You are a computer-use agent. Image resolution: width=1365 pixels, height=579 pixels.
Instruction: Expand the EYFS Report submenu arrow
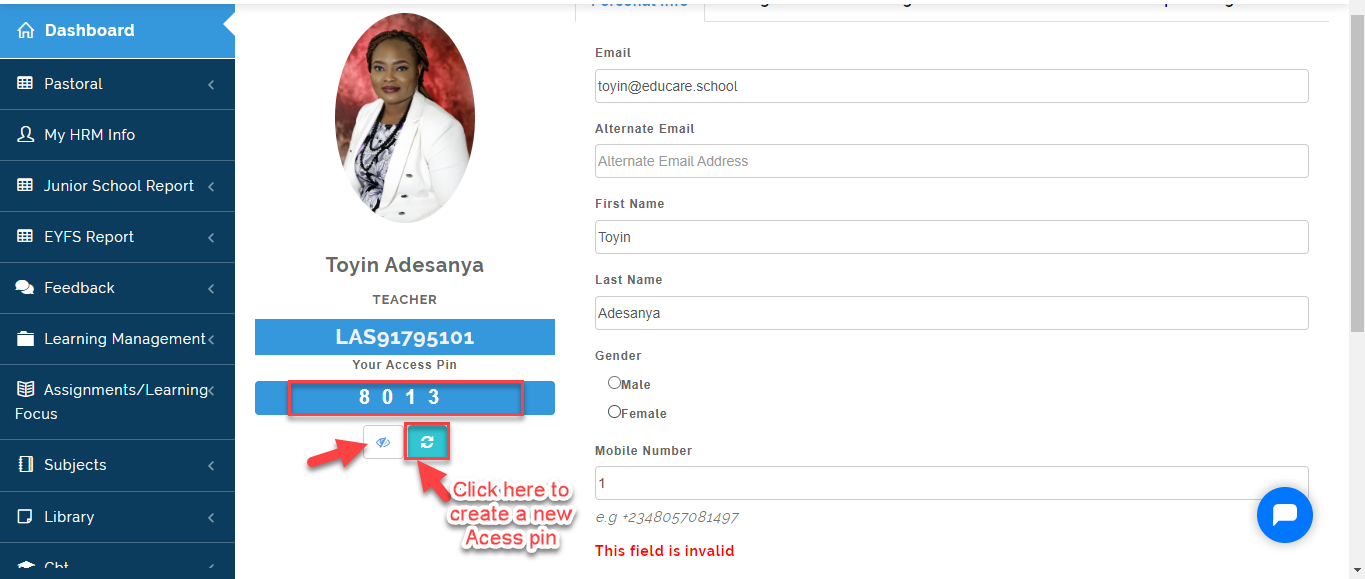211,238
